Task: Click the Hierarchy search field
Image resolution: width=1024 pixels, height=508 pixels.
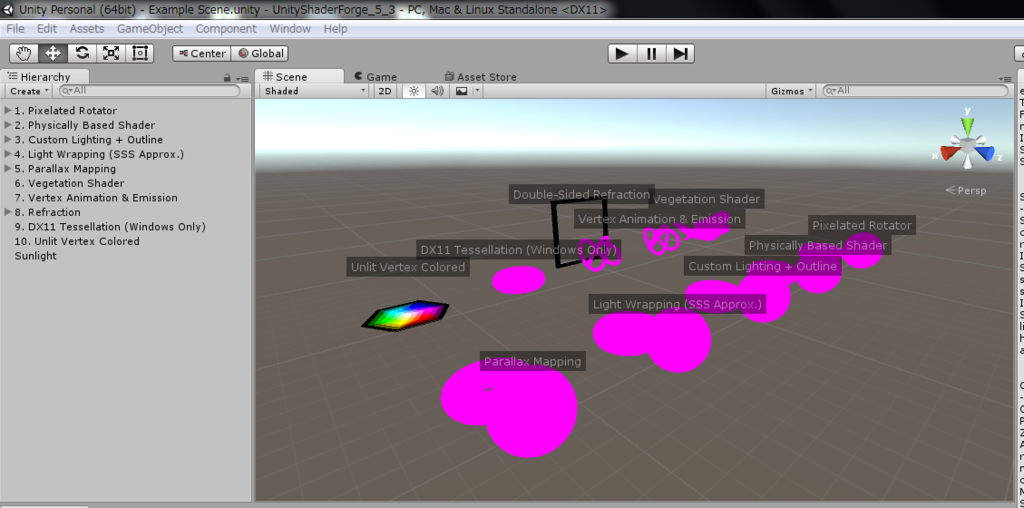Action: (150, 91)
